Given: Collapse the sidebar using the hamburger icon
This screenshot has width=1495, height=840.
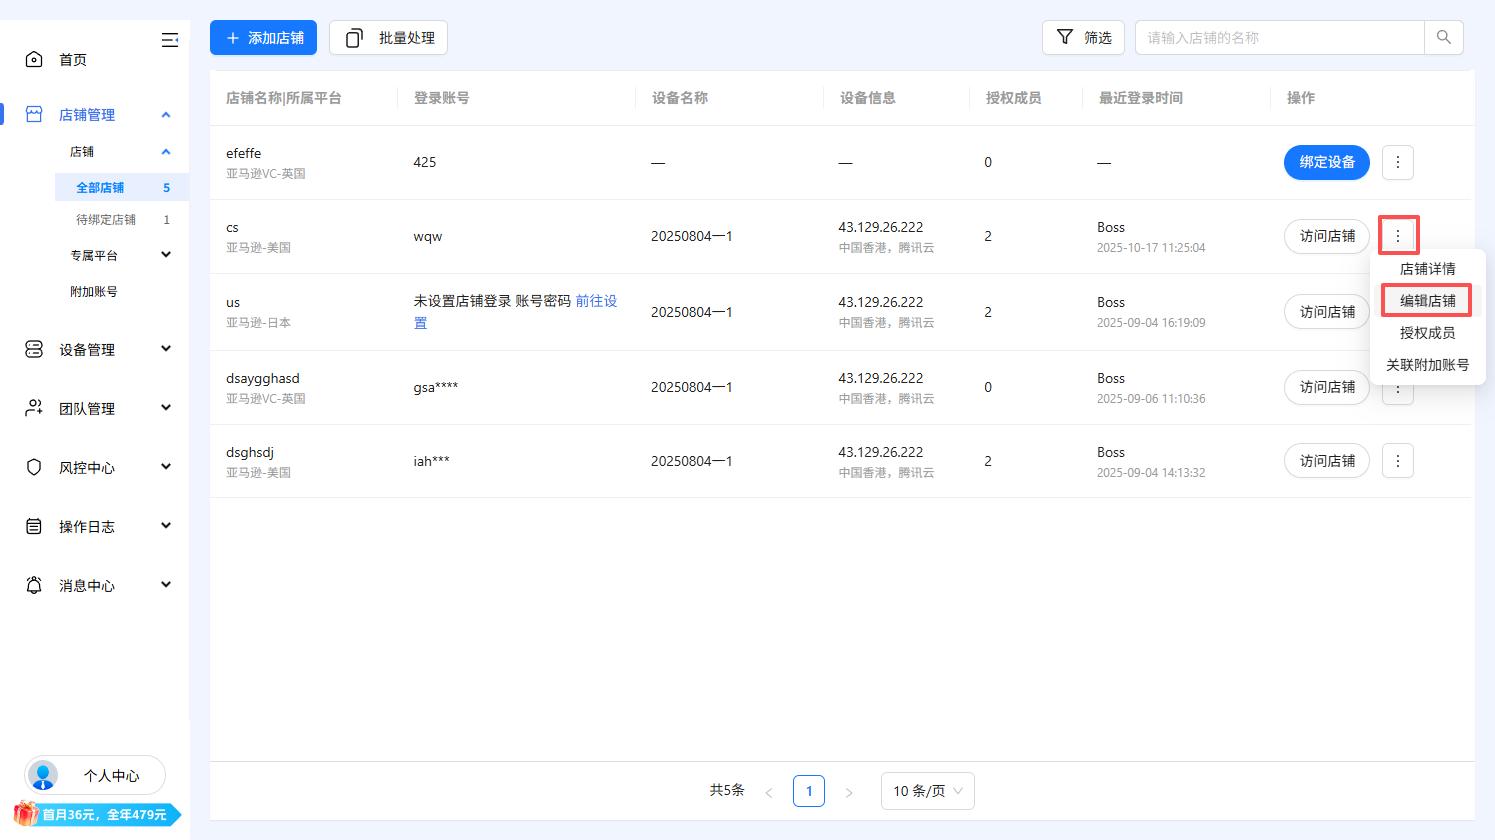Looking at the screenshot, I should (x=170, y=40).
